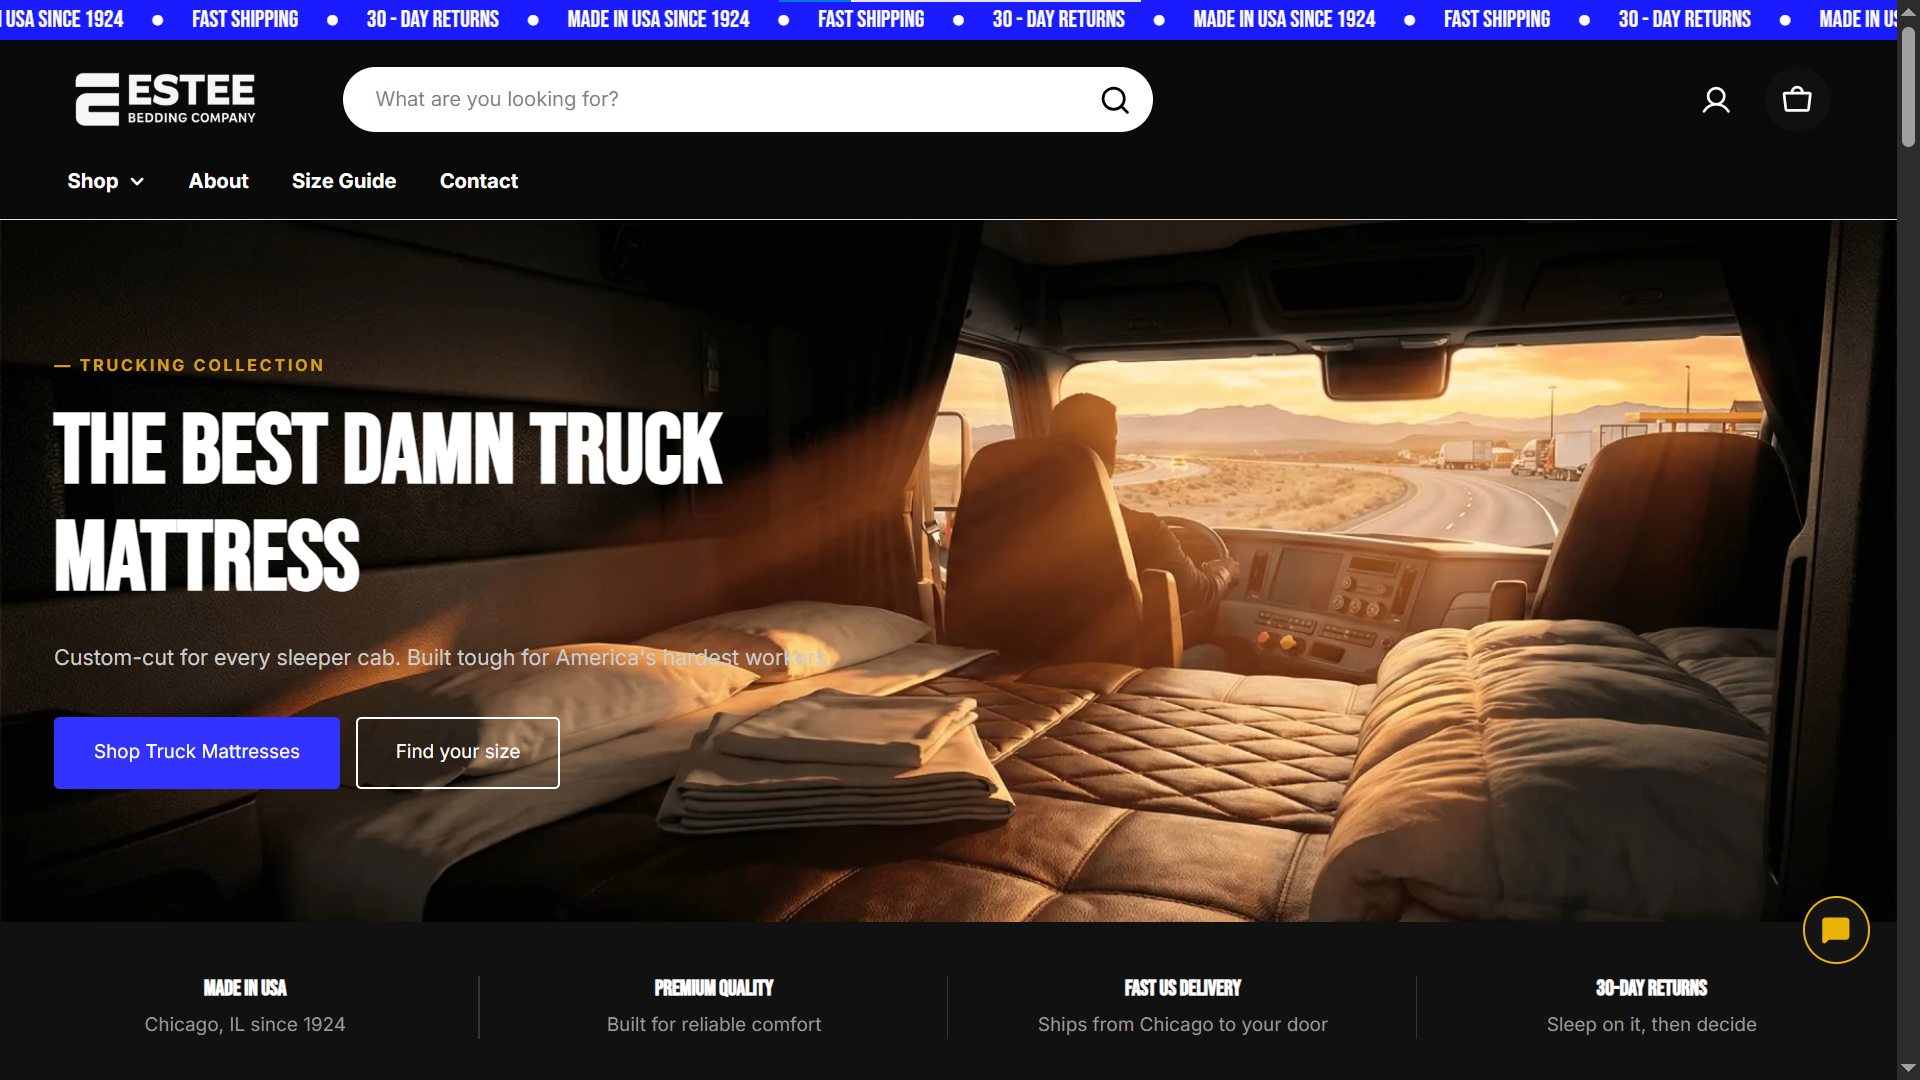Click 'THE BEST DAMN TRUCK MATTRESS' headline
This screenshot has height=1080, width=1920.
(x=388, y=500)
